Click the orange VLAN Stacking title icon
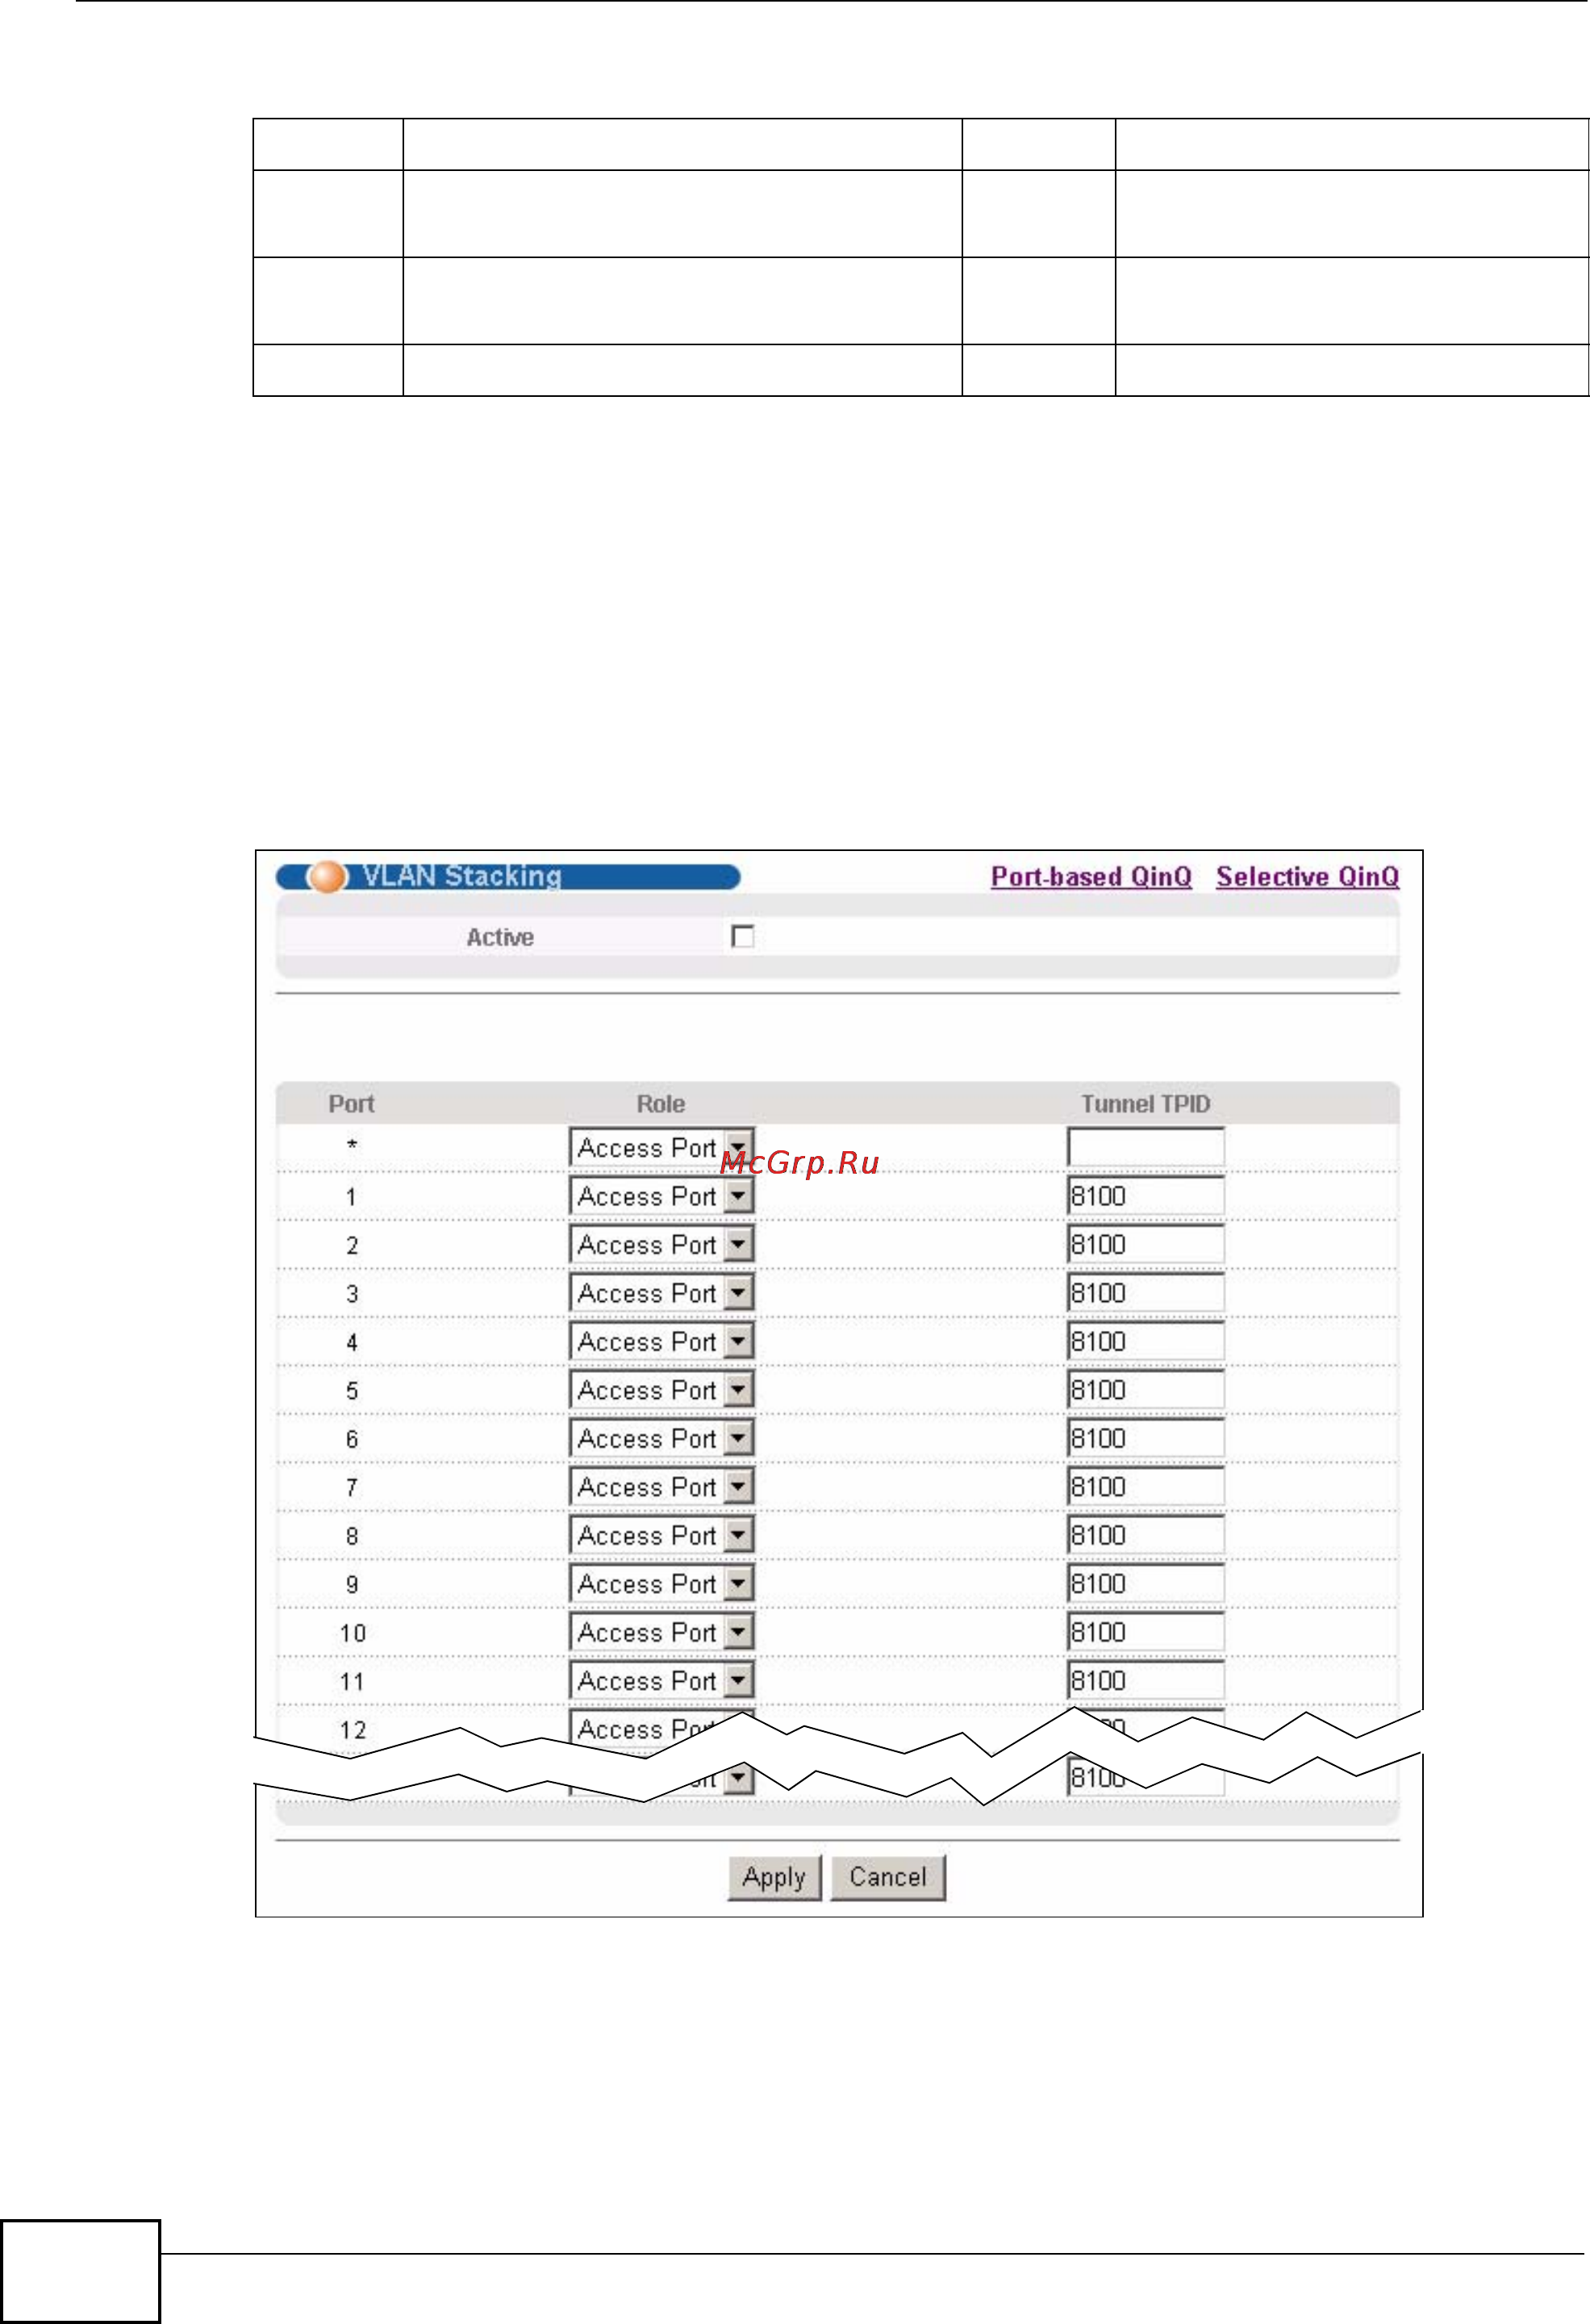Viewport: 1590px width, 2324px height. tap(327, 877)
